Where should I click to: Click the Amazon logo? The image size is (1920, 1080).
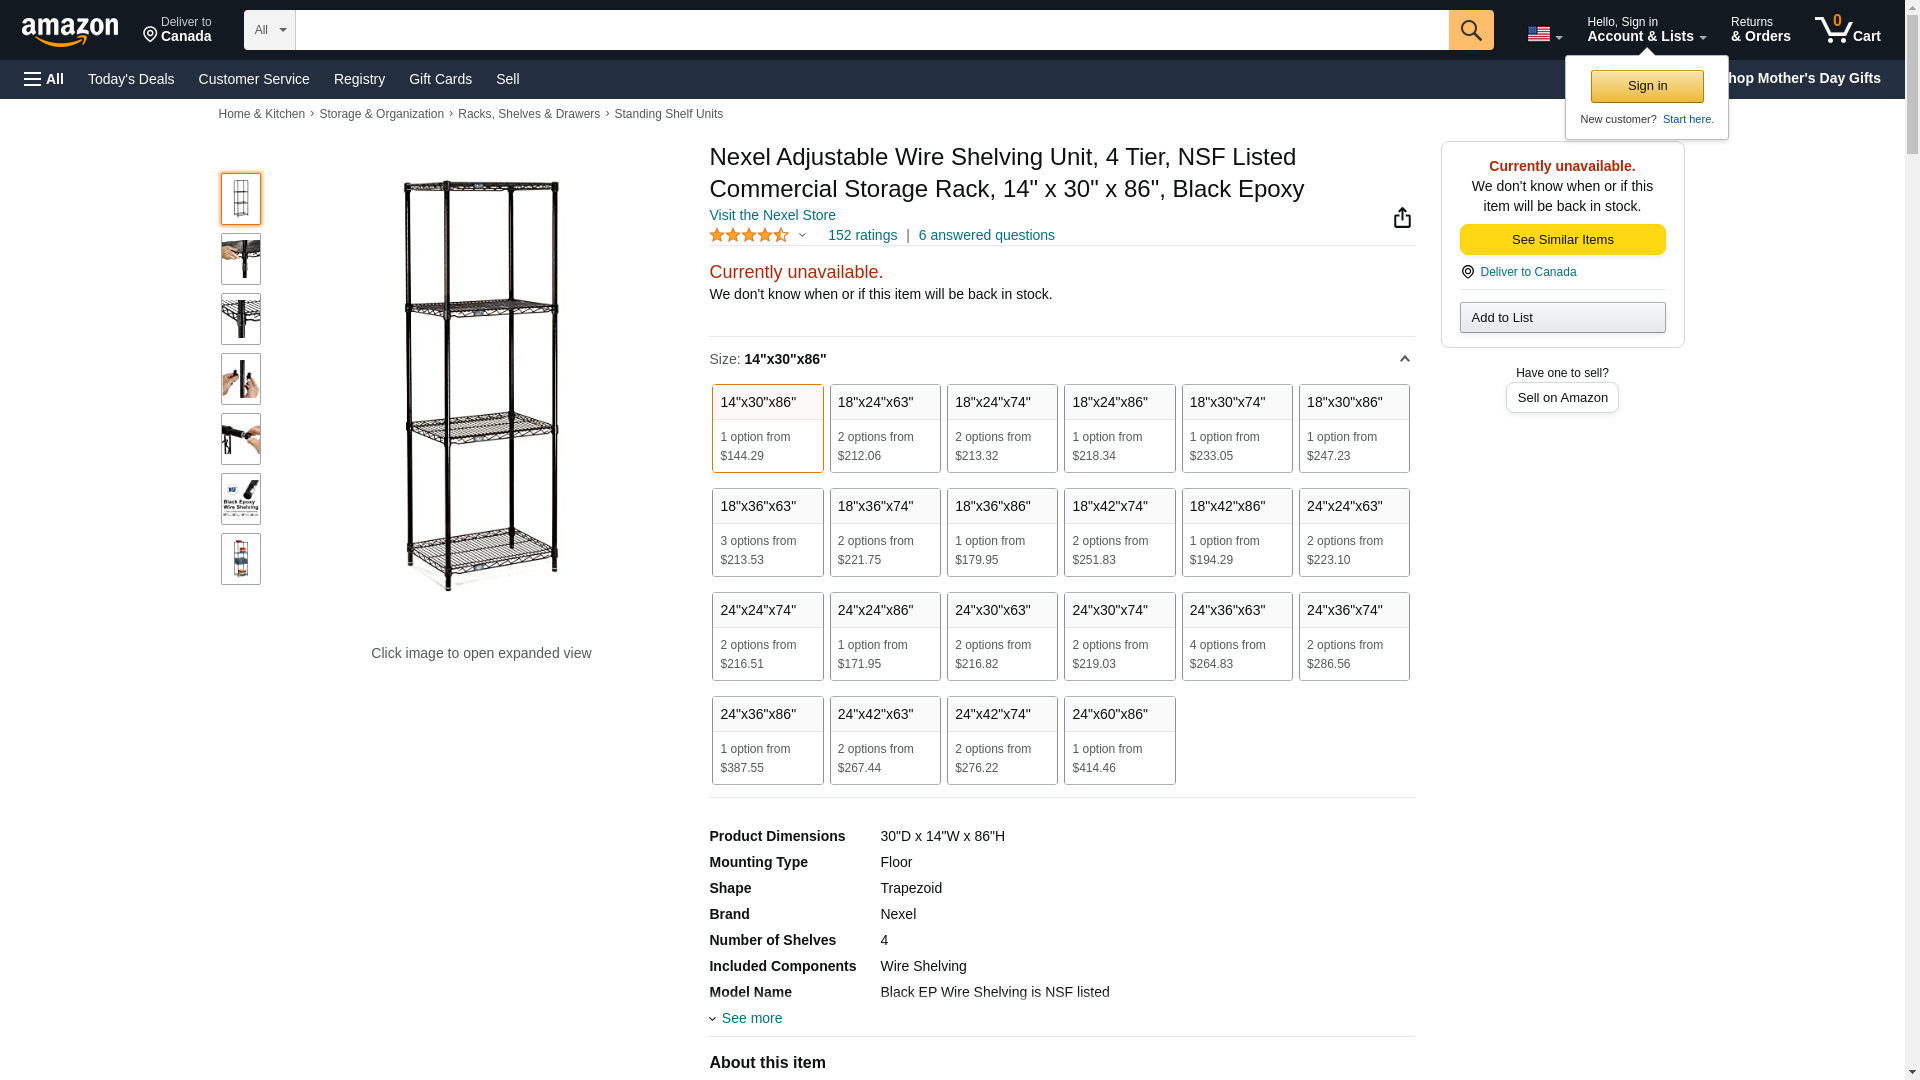tap(70, 31)
